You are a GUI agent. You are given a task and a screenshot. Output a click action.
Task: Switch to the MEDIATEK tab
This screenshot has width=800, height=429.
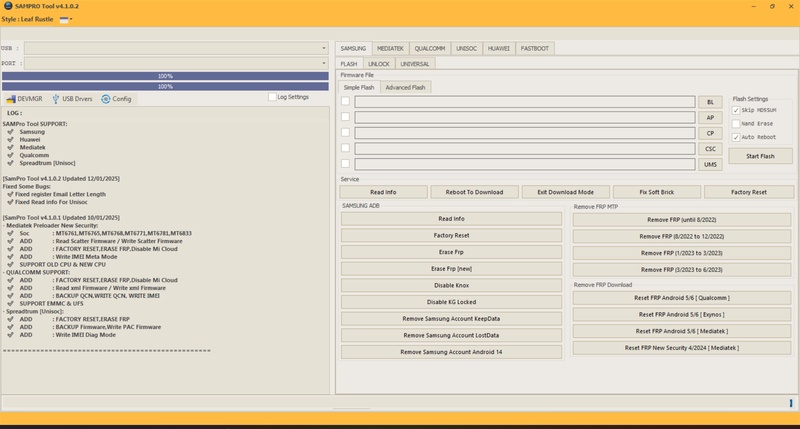(x=390, y=48)
